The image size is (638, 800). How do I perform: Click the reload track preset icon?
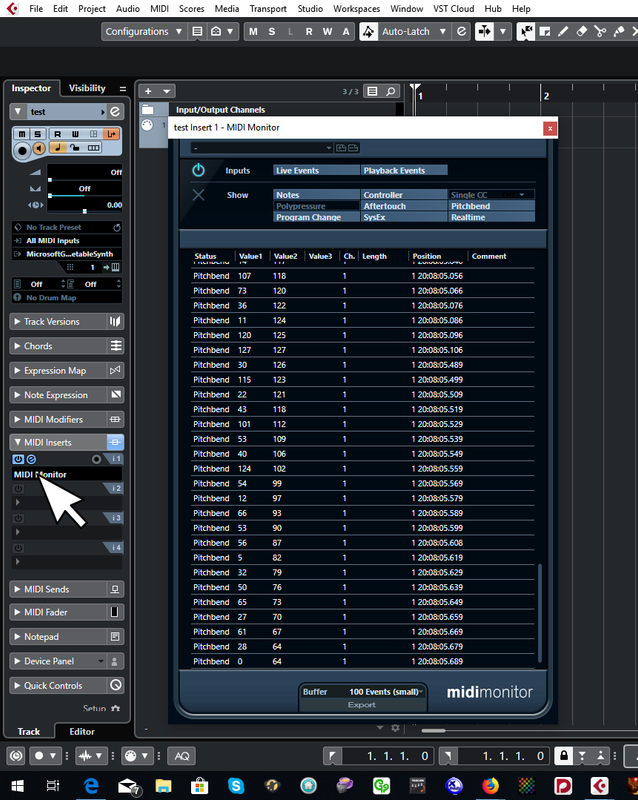(116, 228)
